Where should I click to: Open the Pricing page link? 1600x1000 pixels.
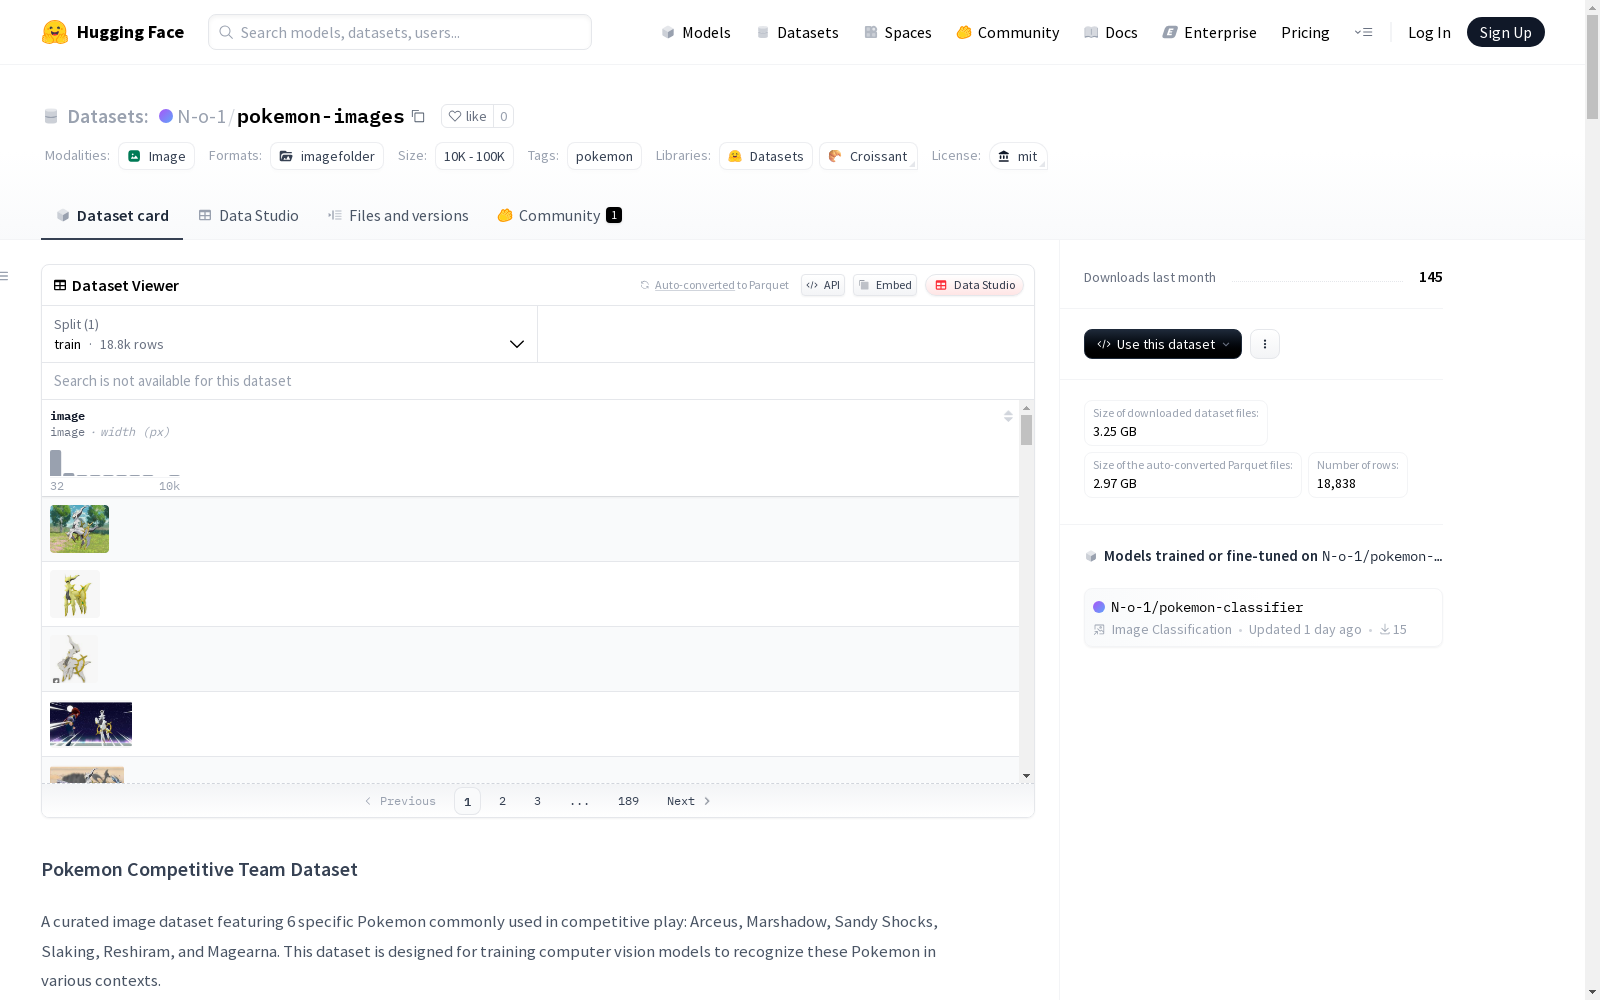1305,32
